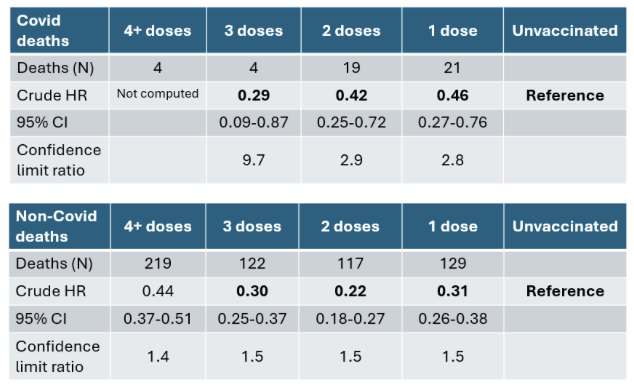Click the '1 dose' header in Non-Covid table

(453, 226)
